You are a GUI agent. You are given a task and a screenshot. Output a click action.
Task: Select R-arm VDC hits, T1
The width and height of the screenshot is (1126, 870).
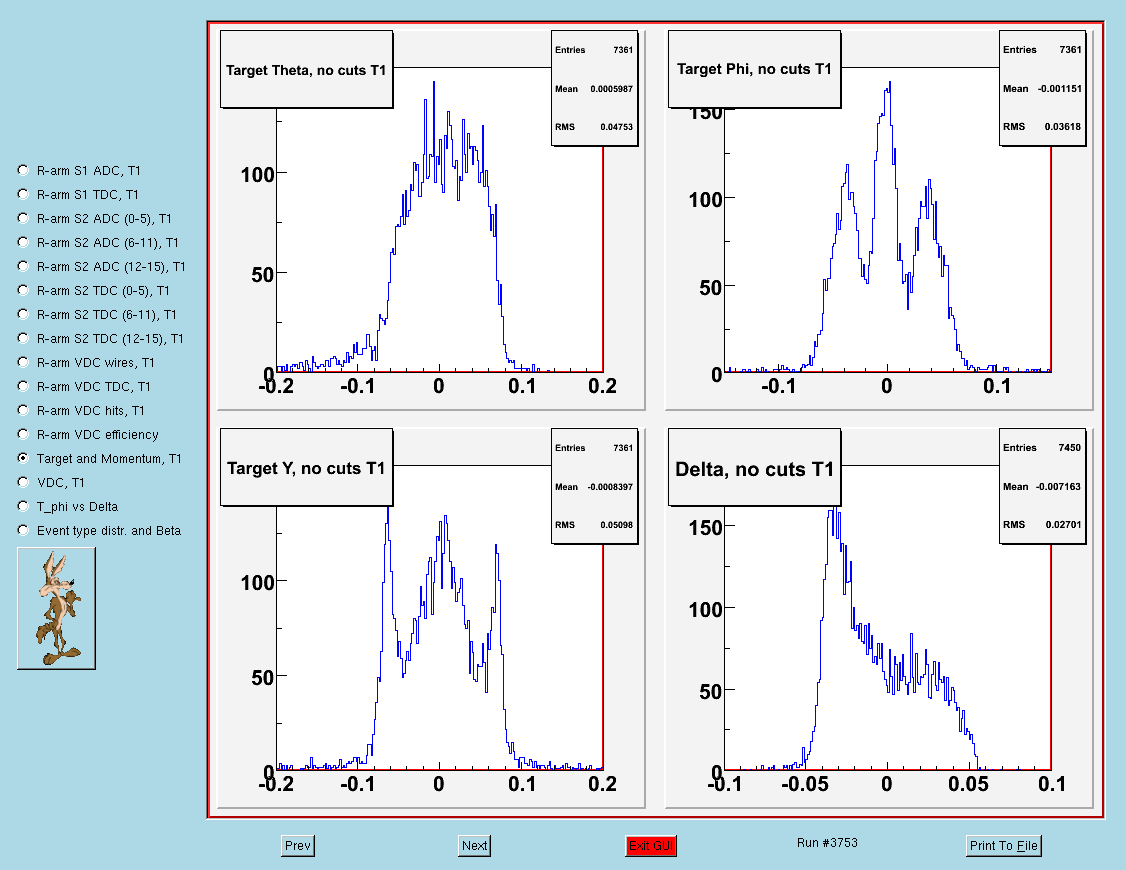(23, 411)
